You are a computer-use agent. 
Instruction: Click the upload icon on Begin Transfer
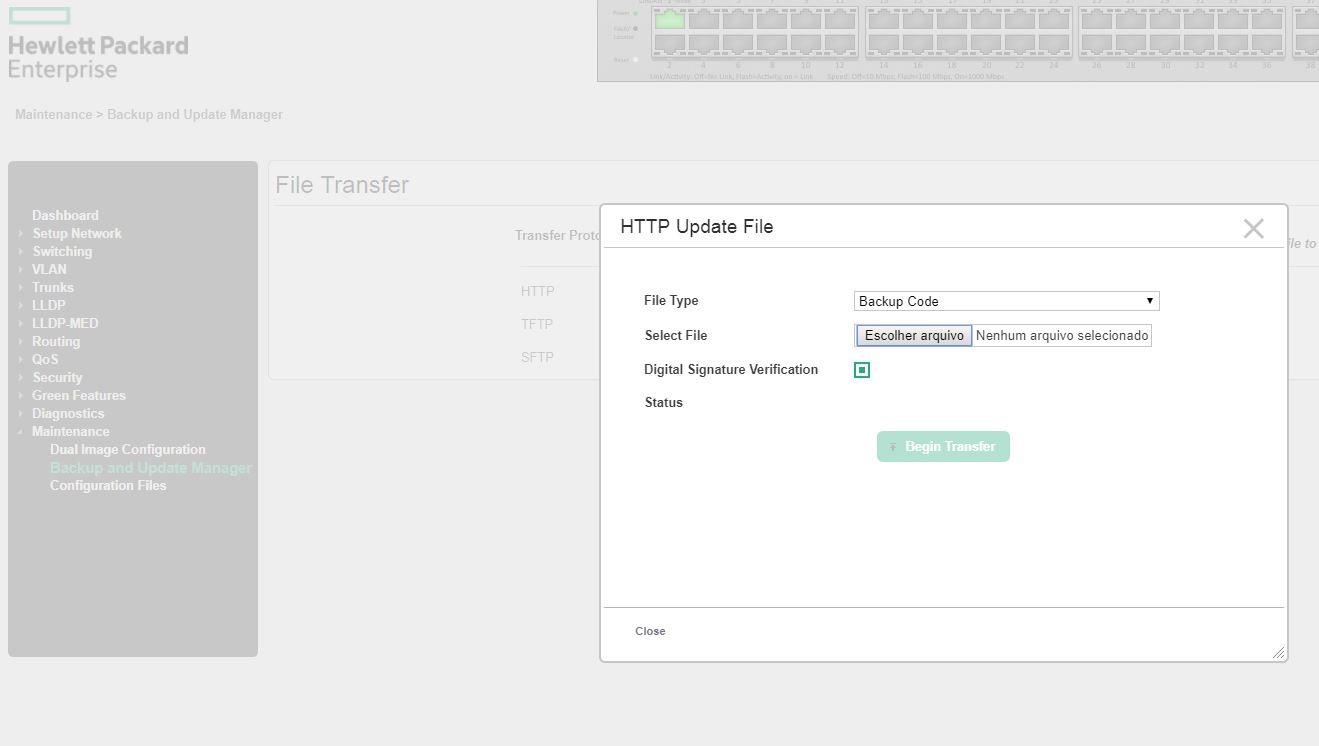893,447
